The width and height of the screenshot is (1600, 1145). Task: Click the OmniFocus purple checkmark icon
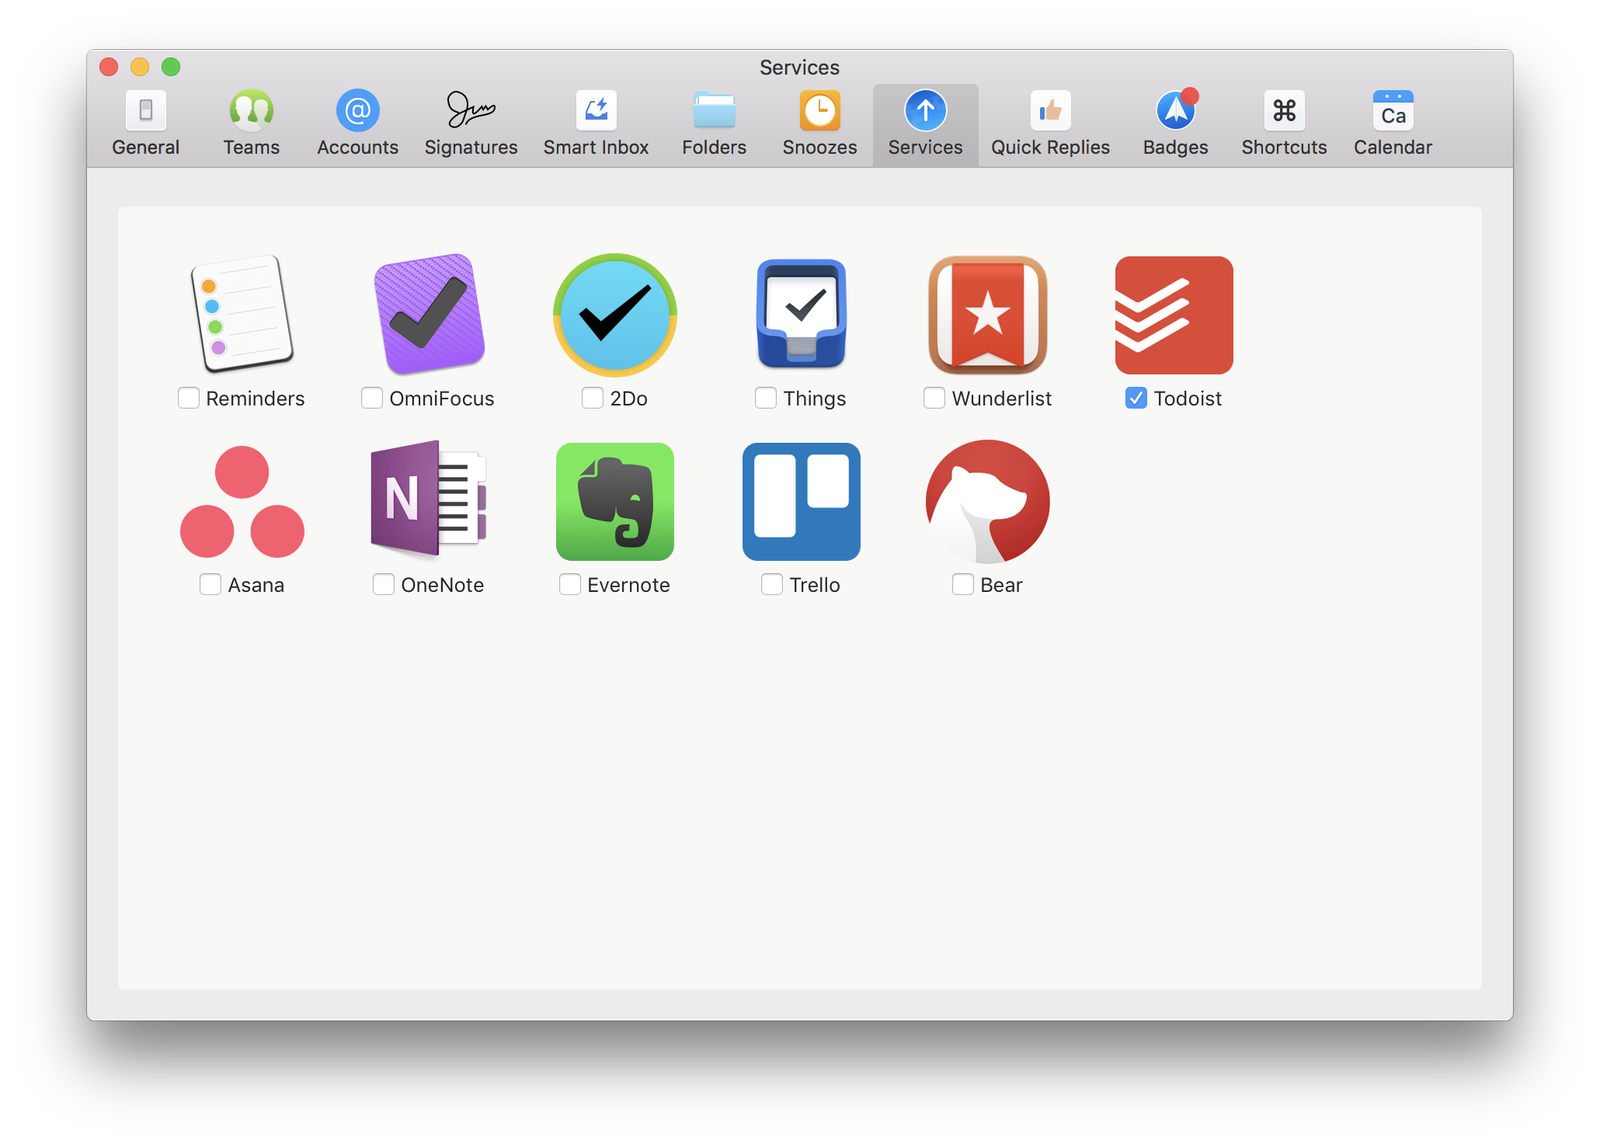click(x=429, y=314)
